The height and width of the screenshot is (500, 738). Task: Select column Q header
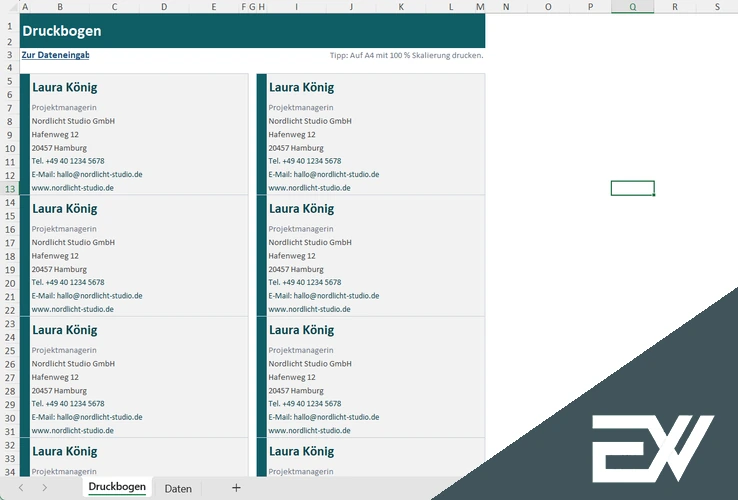(632, 7)
